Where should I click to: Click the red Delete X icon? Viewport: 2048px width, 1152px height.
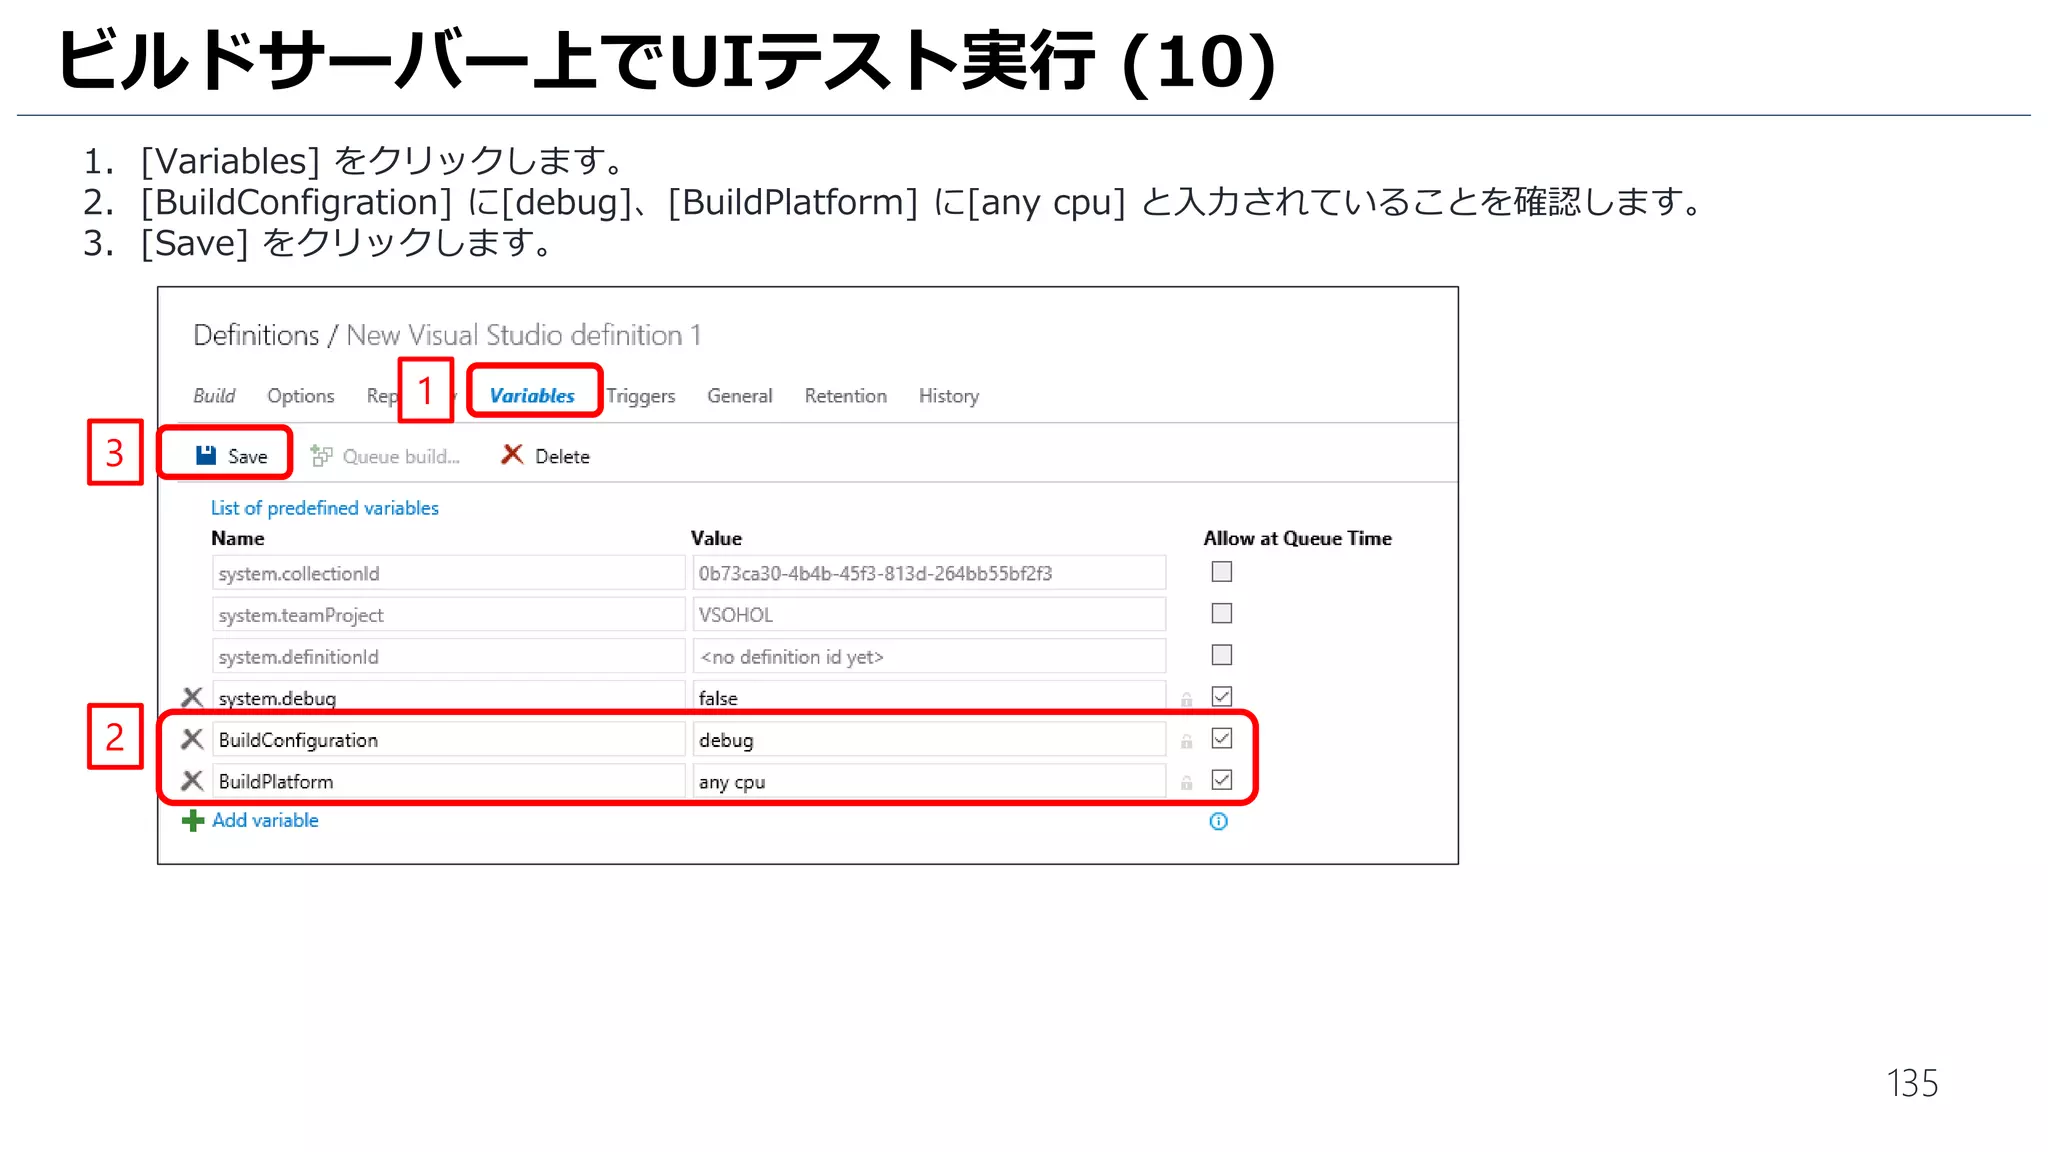coord(512,455)
